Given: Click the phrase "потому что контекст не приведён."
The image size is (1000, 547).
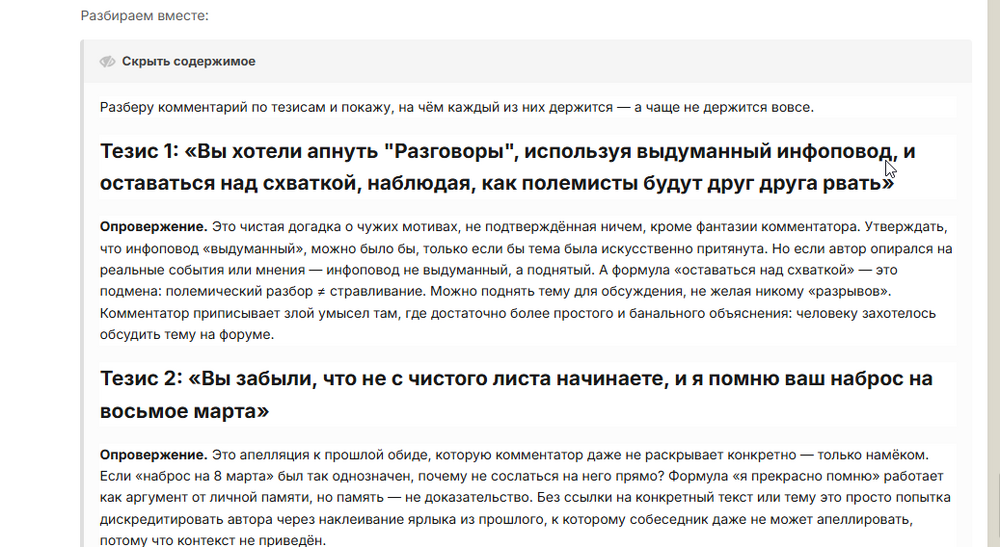Looking at the screenshot, I should pos(212,540).
